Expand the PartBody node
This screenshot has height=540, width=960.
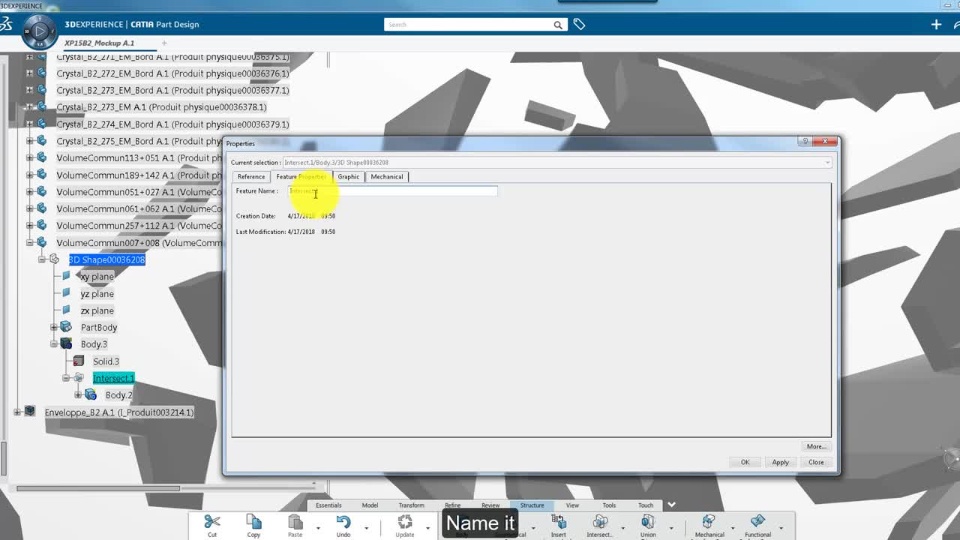click(54, 327)
